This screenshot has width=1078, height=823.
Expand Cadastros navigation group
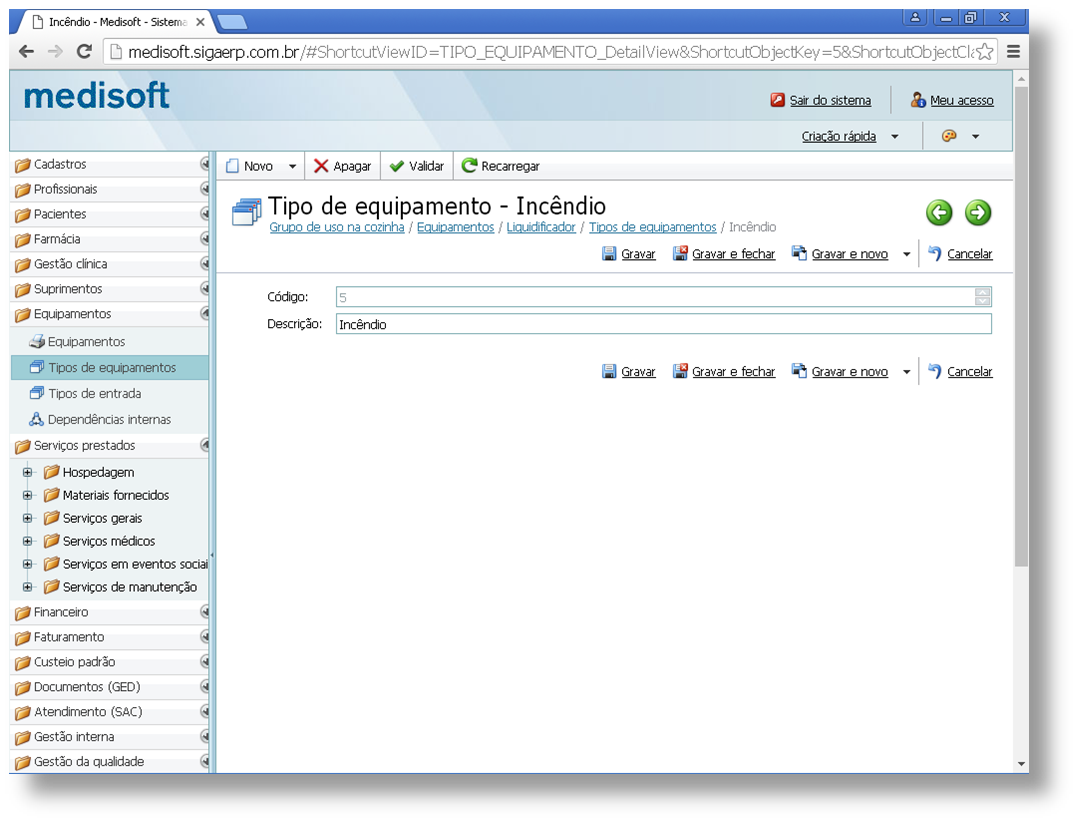coord(110,164)
